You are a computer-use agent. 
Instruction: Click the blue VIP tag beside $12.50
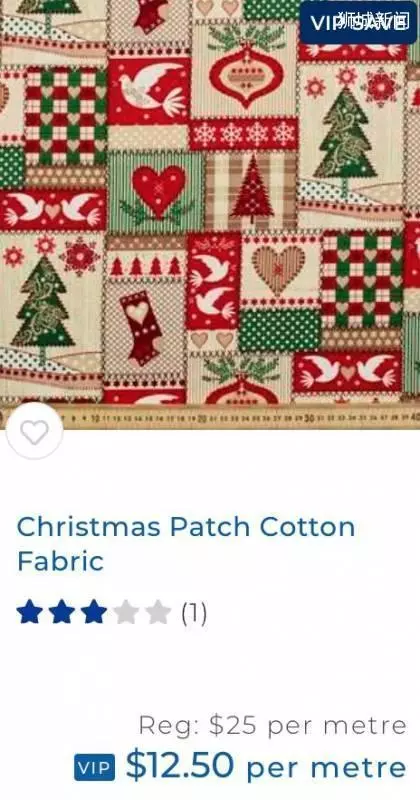click(94, 767)
